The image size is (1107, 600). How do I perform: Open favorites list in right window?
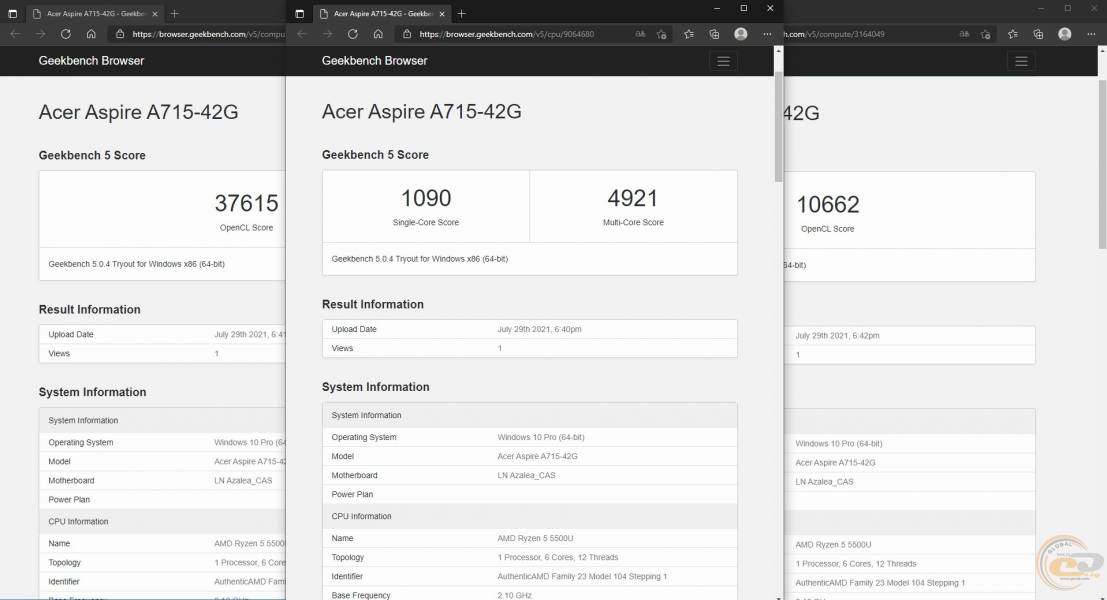(x=1013, y=34)
